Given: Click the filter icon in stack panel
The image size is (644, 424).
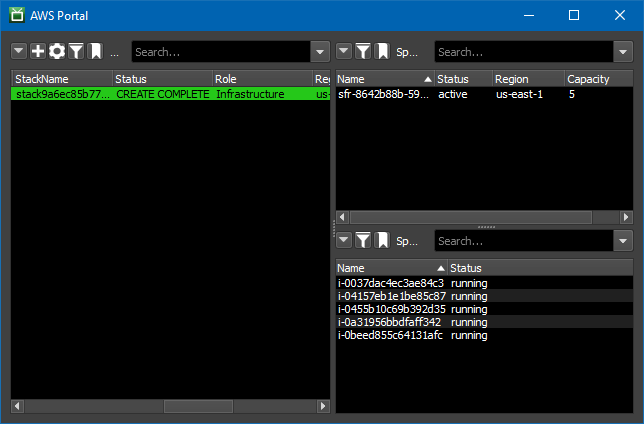Looking at the screenshot, I should [x=76, y=51].
